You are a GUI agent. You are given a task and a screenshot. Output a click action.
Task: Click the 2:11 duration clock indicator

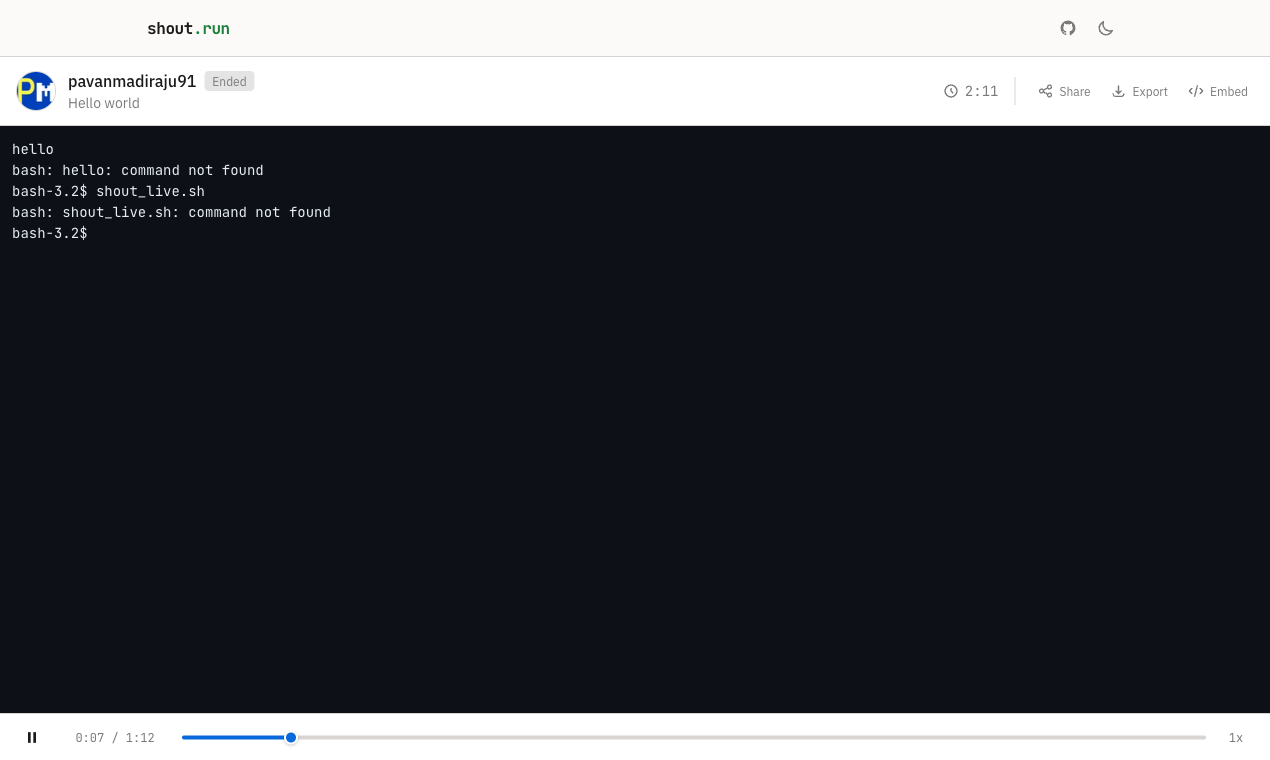coord(971,91)
